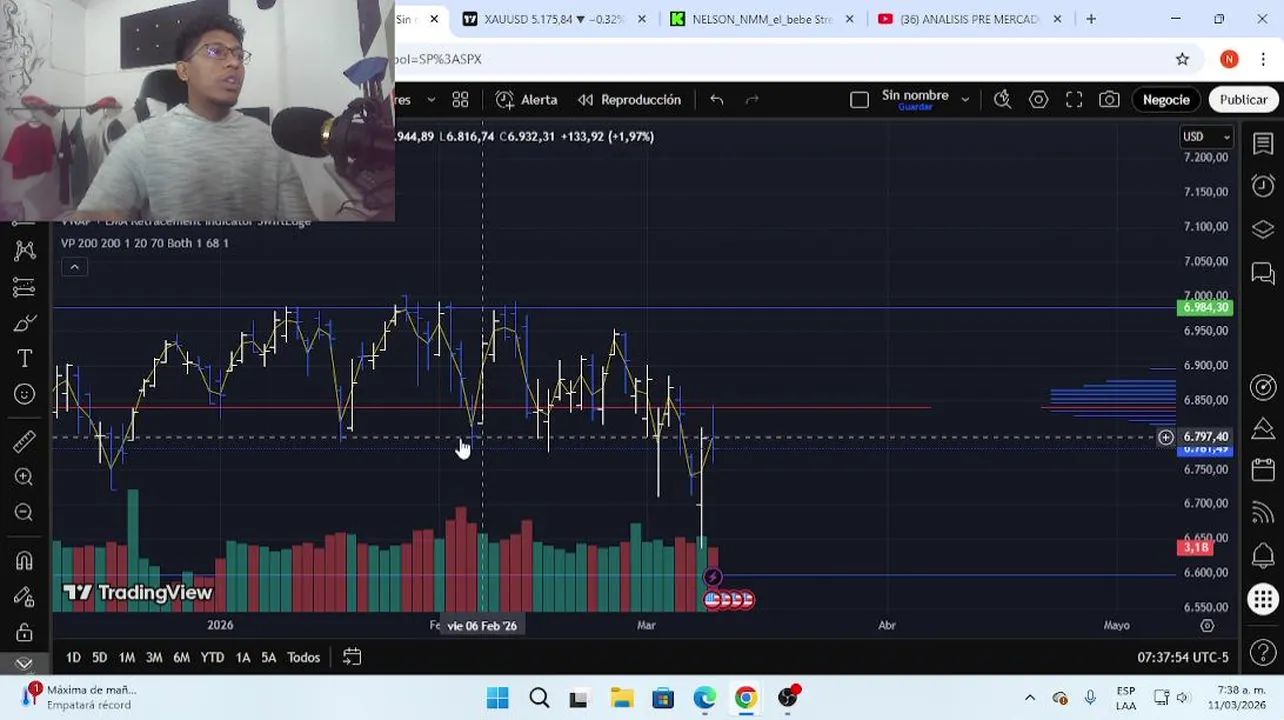Expand hidden drawing tools at sidebar bottom
The width and height of the screenshot is (1284, 720).
[x=24, y=662]
